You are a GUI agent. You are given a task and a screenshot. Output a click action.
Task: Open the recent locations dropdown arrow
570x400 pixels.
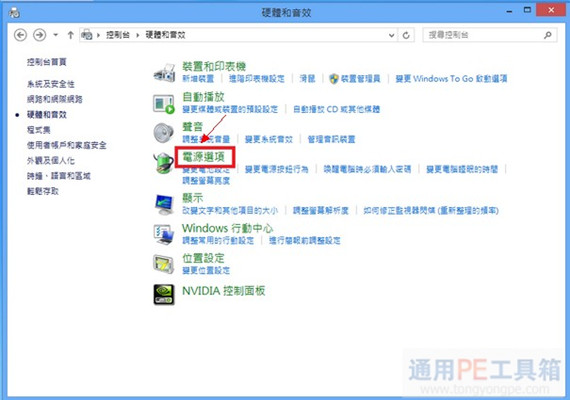[56, 35]
